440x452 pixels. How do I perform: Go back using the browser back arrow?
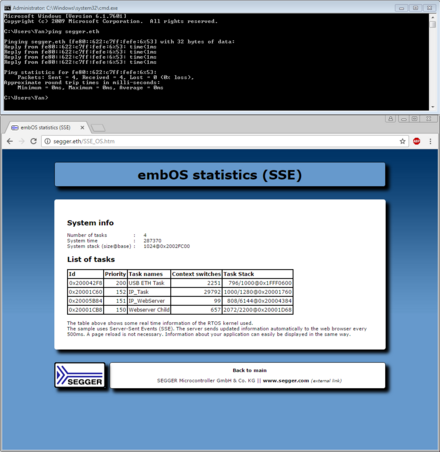coord(10,141)
